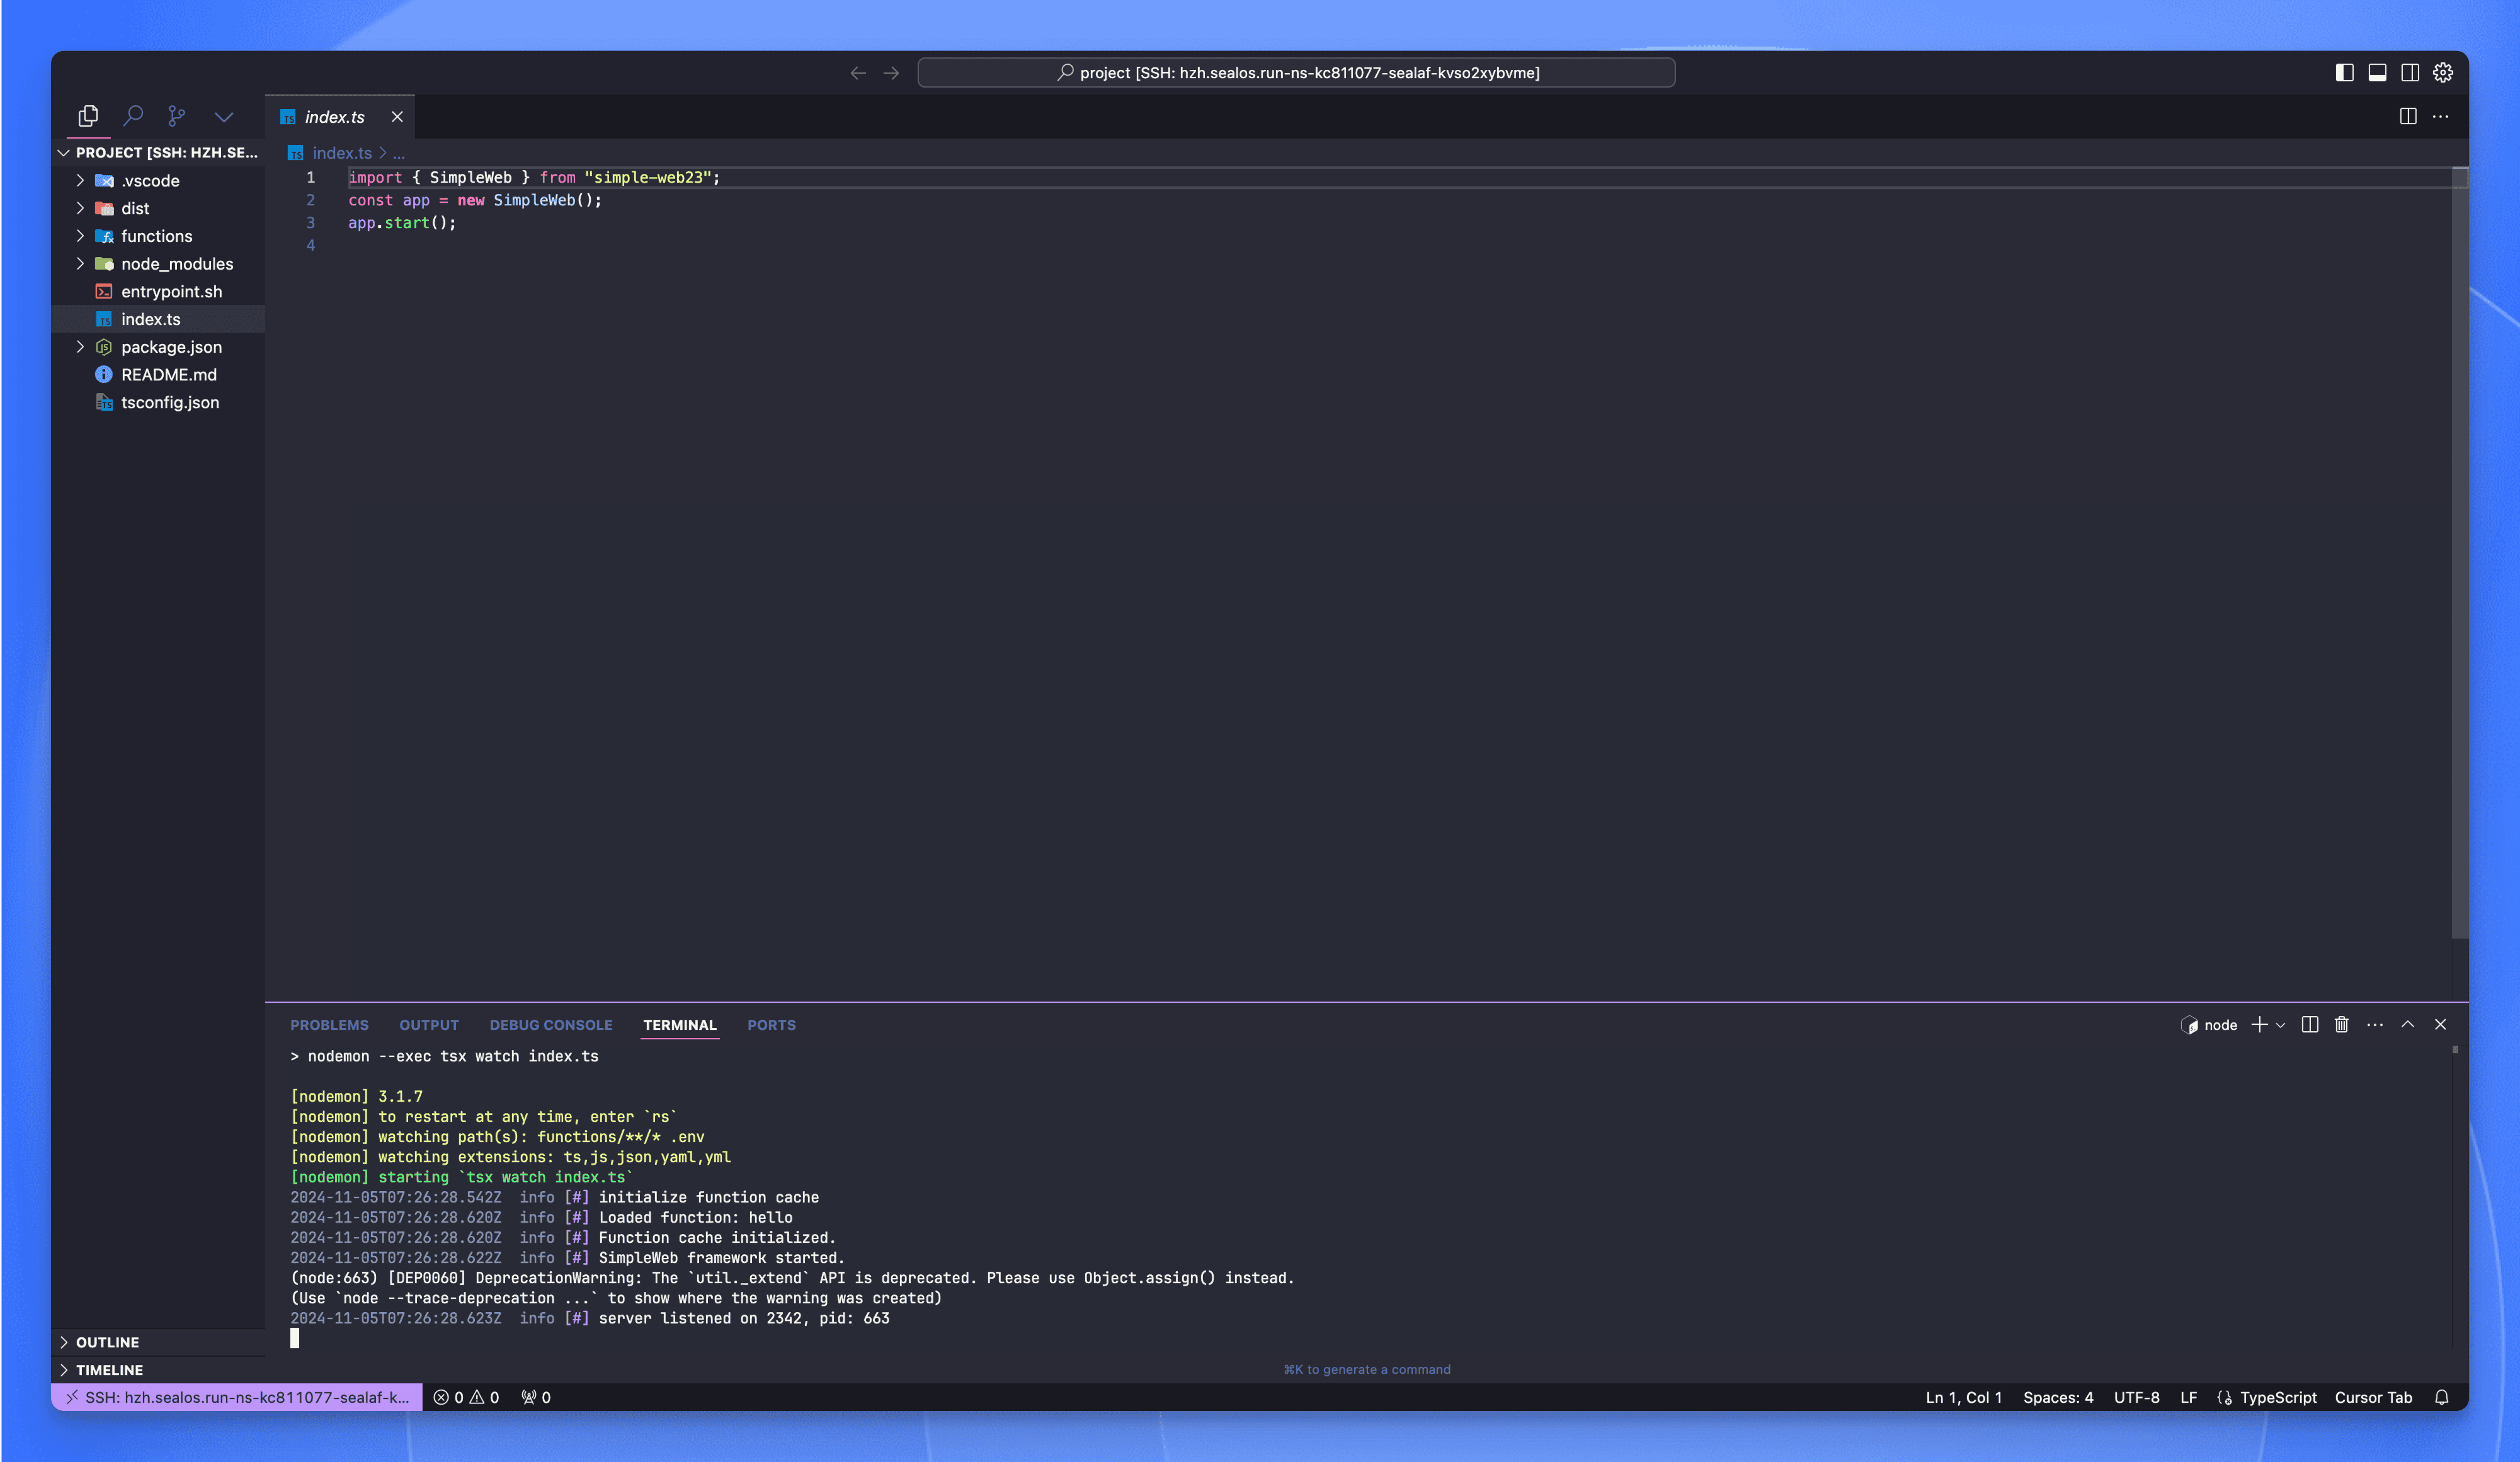The height and width of the screenshot is (1462, 2520).
Task: Create a new terminal with the plus icon
Action: click(x=2259, y=1025)
